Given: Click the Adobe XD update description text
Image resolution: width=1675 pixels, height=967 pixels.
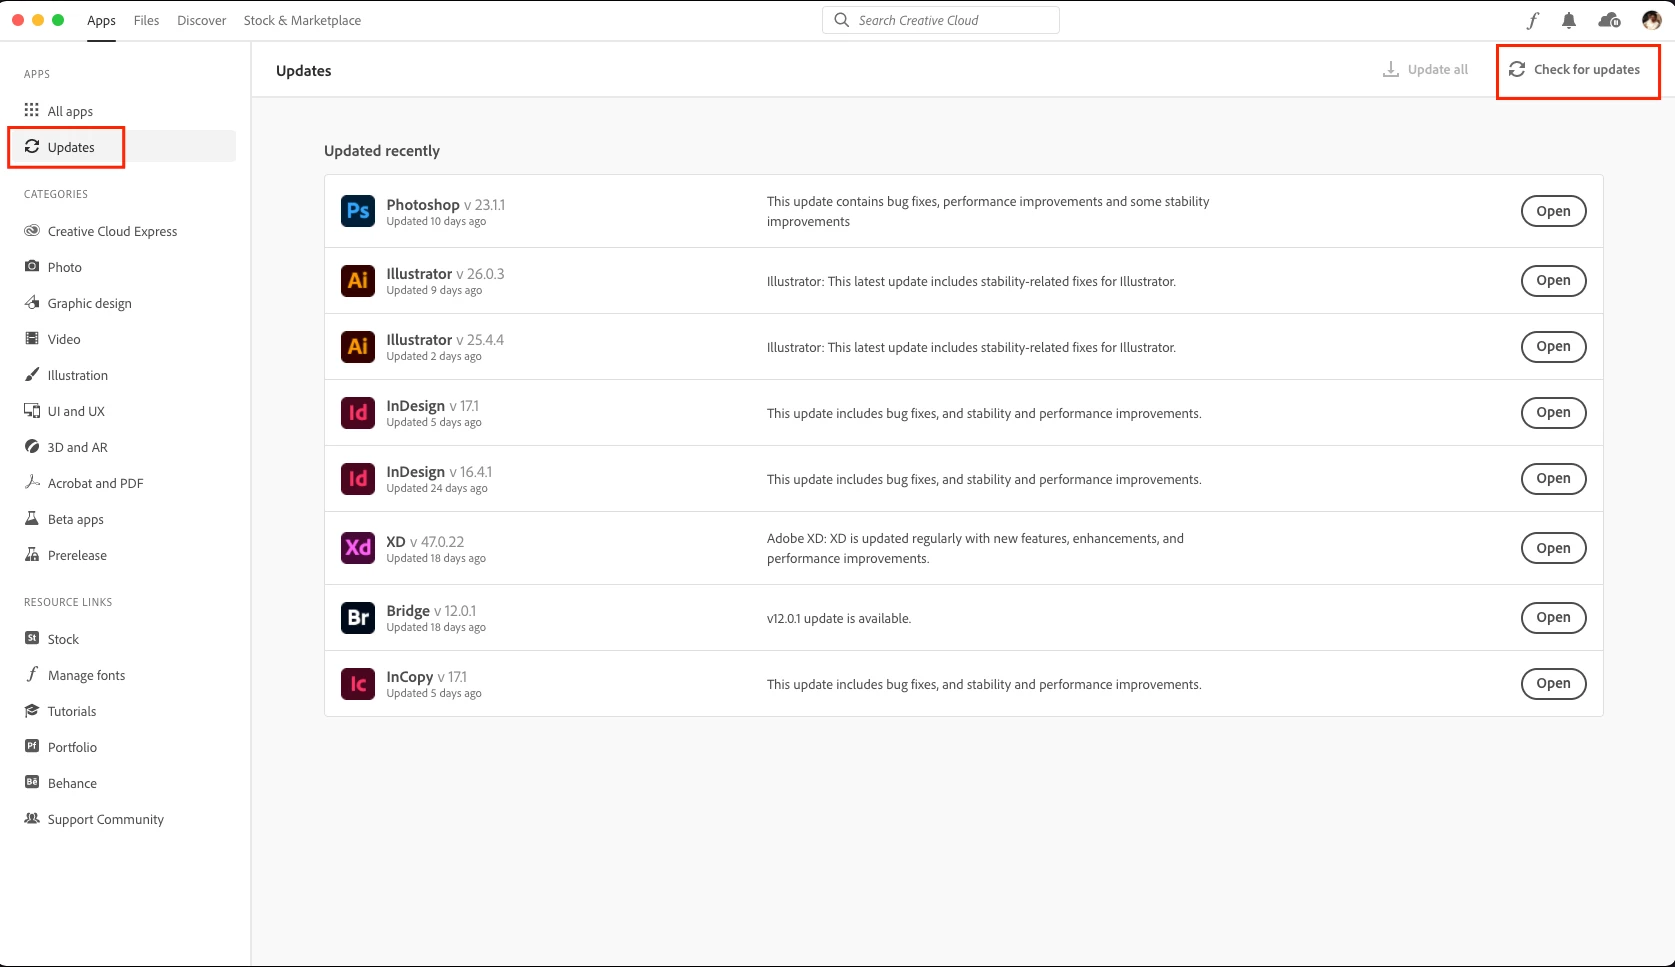Looking at the screenshot, I should (975, 548).
